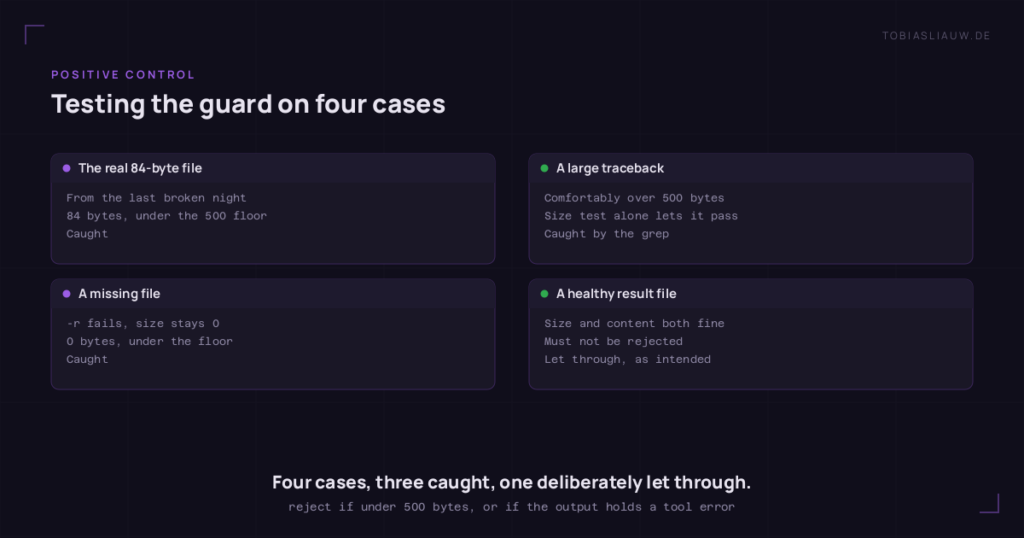Viewport: 1024px width, 538px height.
Task: Select The real 84-byte file card heading
Action: pyautogui.click(x=140, y=168)
